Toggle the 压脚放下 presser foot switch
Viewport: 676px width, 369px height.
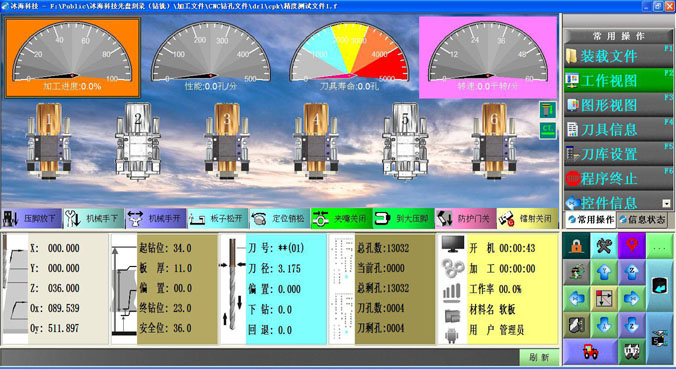coord(31,219)
